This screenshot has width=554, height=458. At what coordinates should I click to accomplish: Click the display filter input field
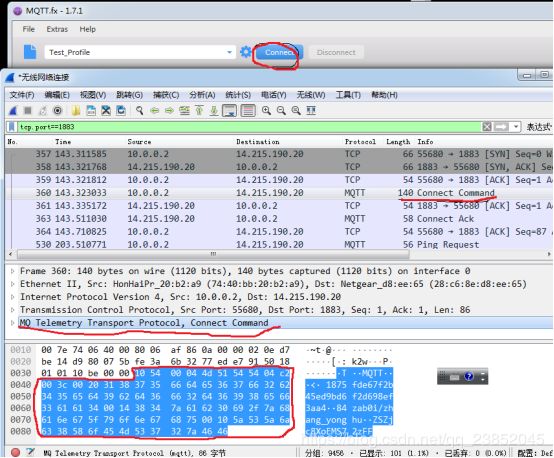(x=249, y=127)
